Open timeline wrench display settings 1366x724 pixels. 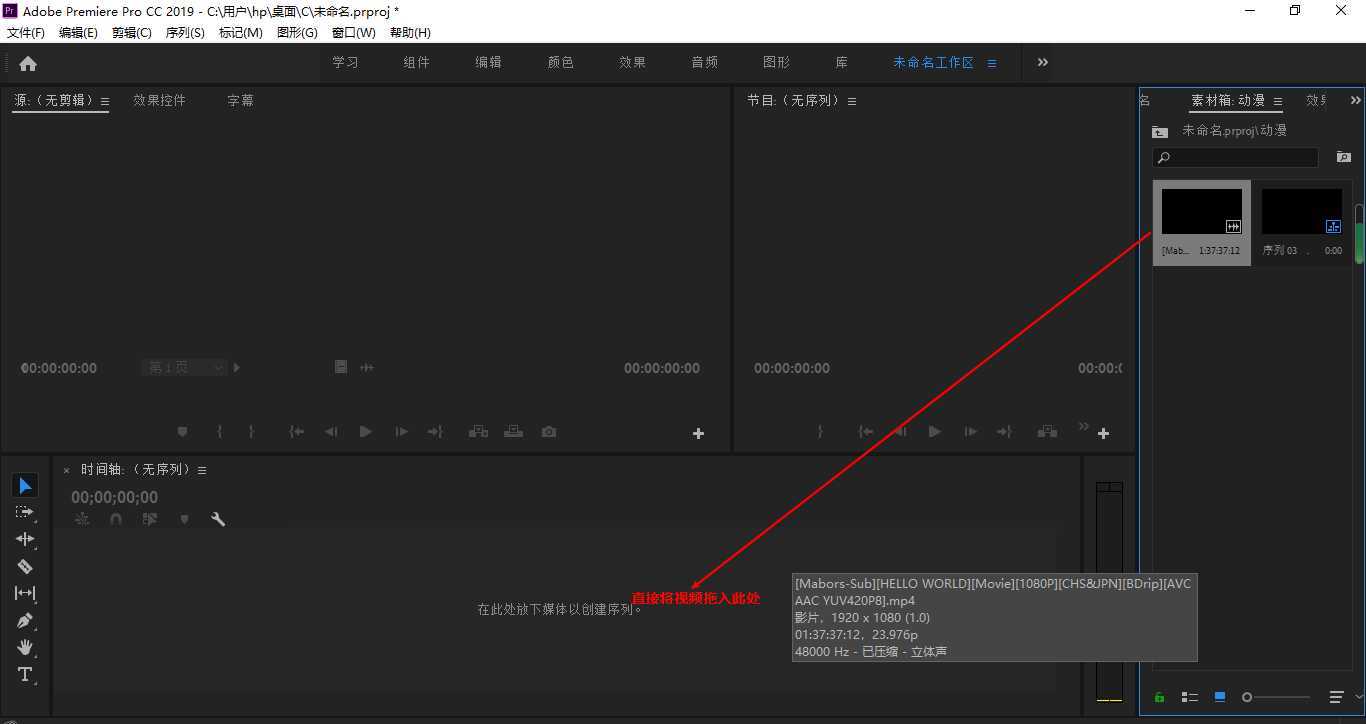pos(218,519)
